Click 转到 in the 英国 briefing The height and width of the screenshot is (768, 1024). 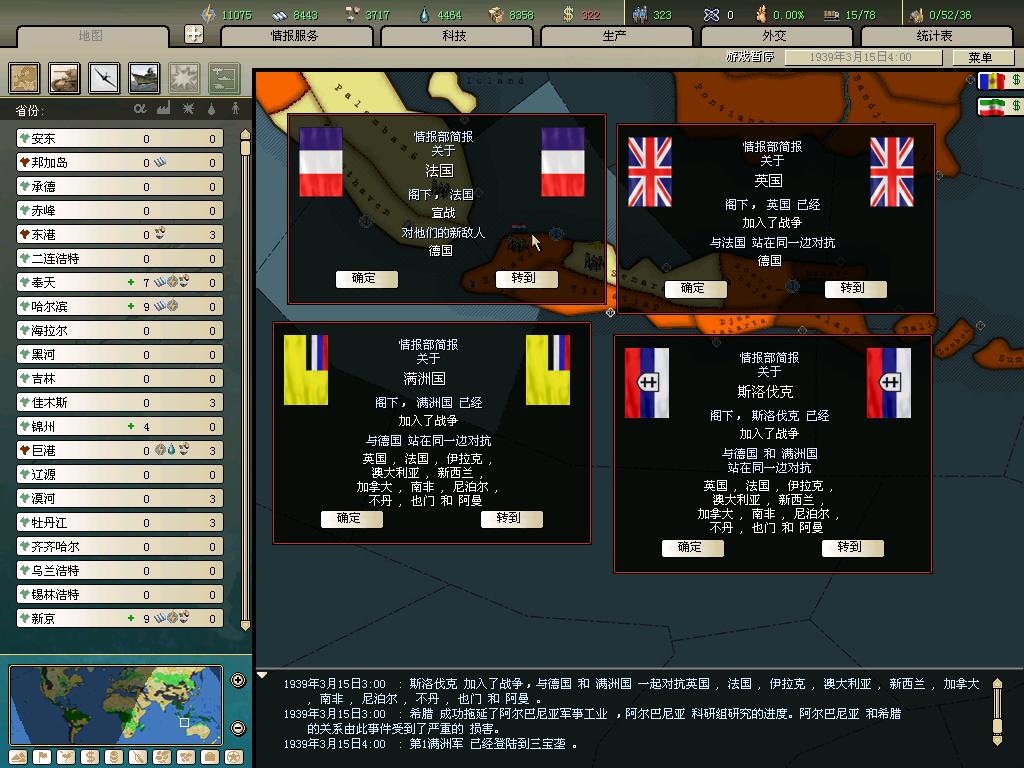tap(855, 289)
